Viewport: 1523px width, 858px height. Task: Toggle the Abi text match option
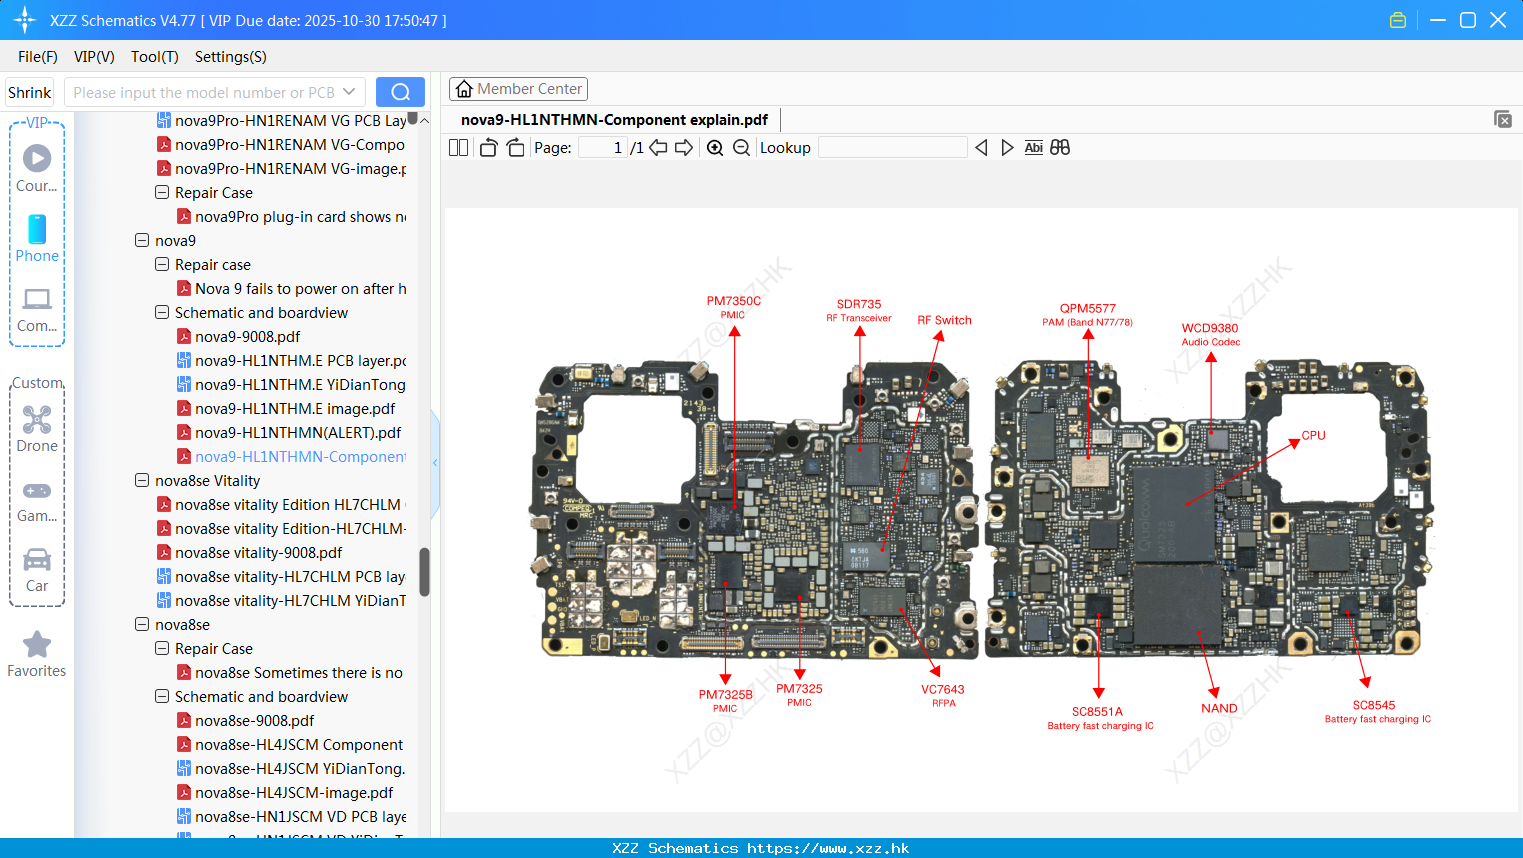pos(1034,147)
